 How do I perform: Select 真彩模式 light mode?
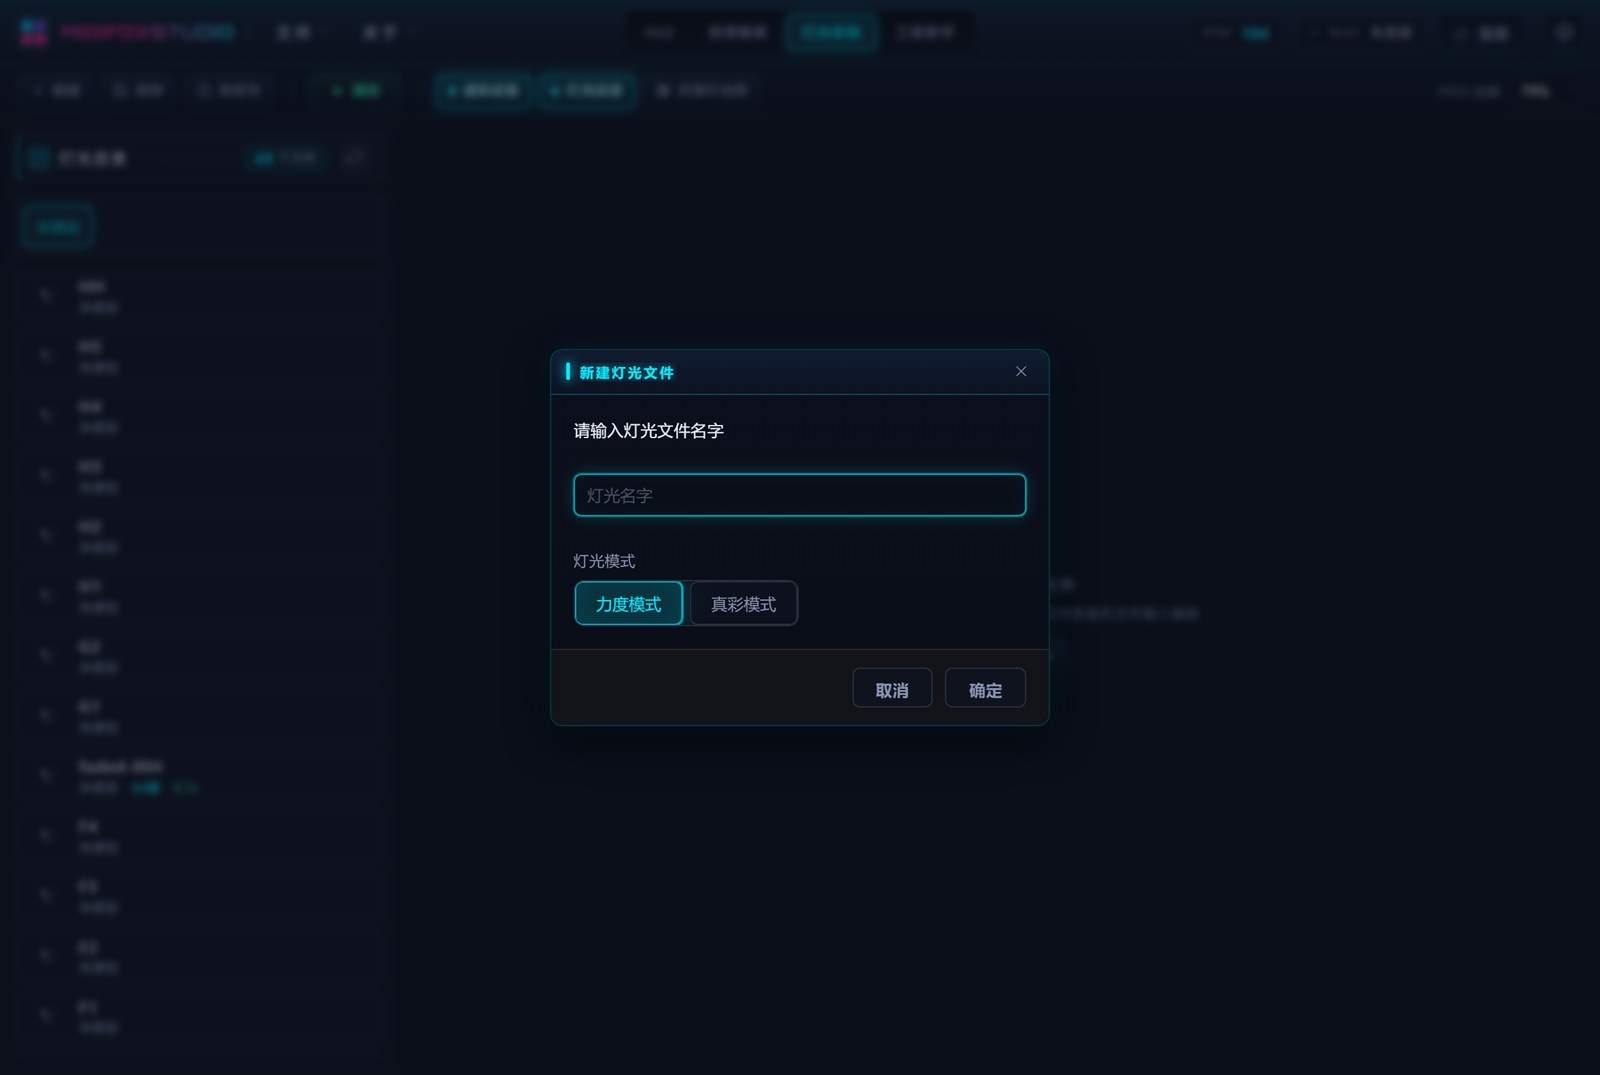(x=743, y=604)
